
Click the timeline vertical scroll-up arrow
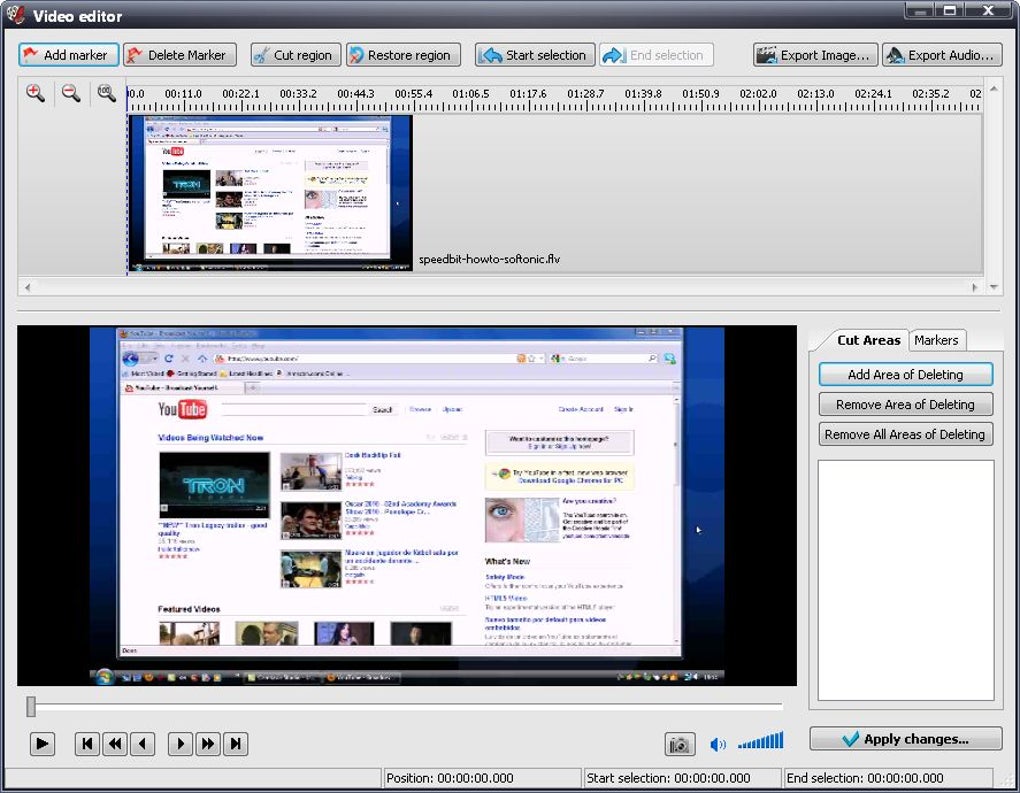click(993, 88)
